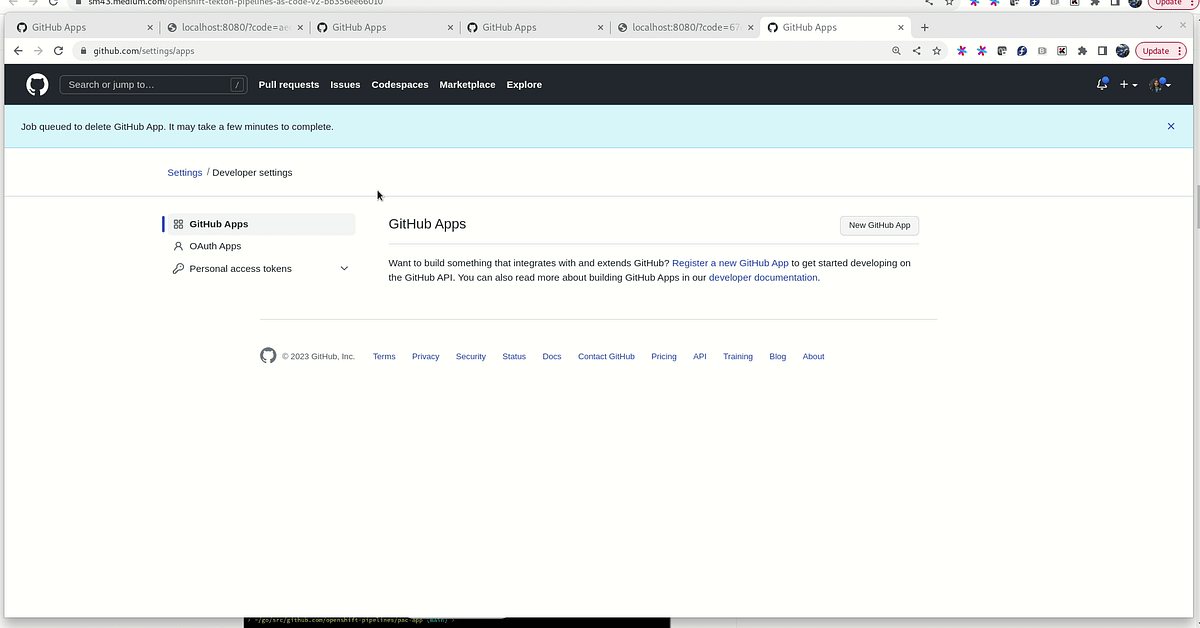Open the GitHub home Octocat icon

(36, 84)
